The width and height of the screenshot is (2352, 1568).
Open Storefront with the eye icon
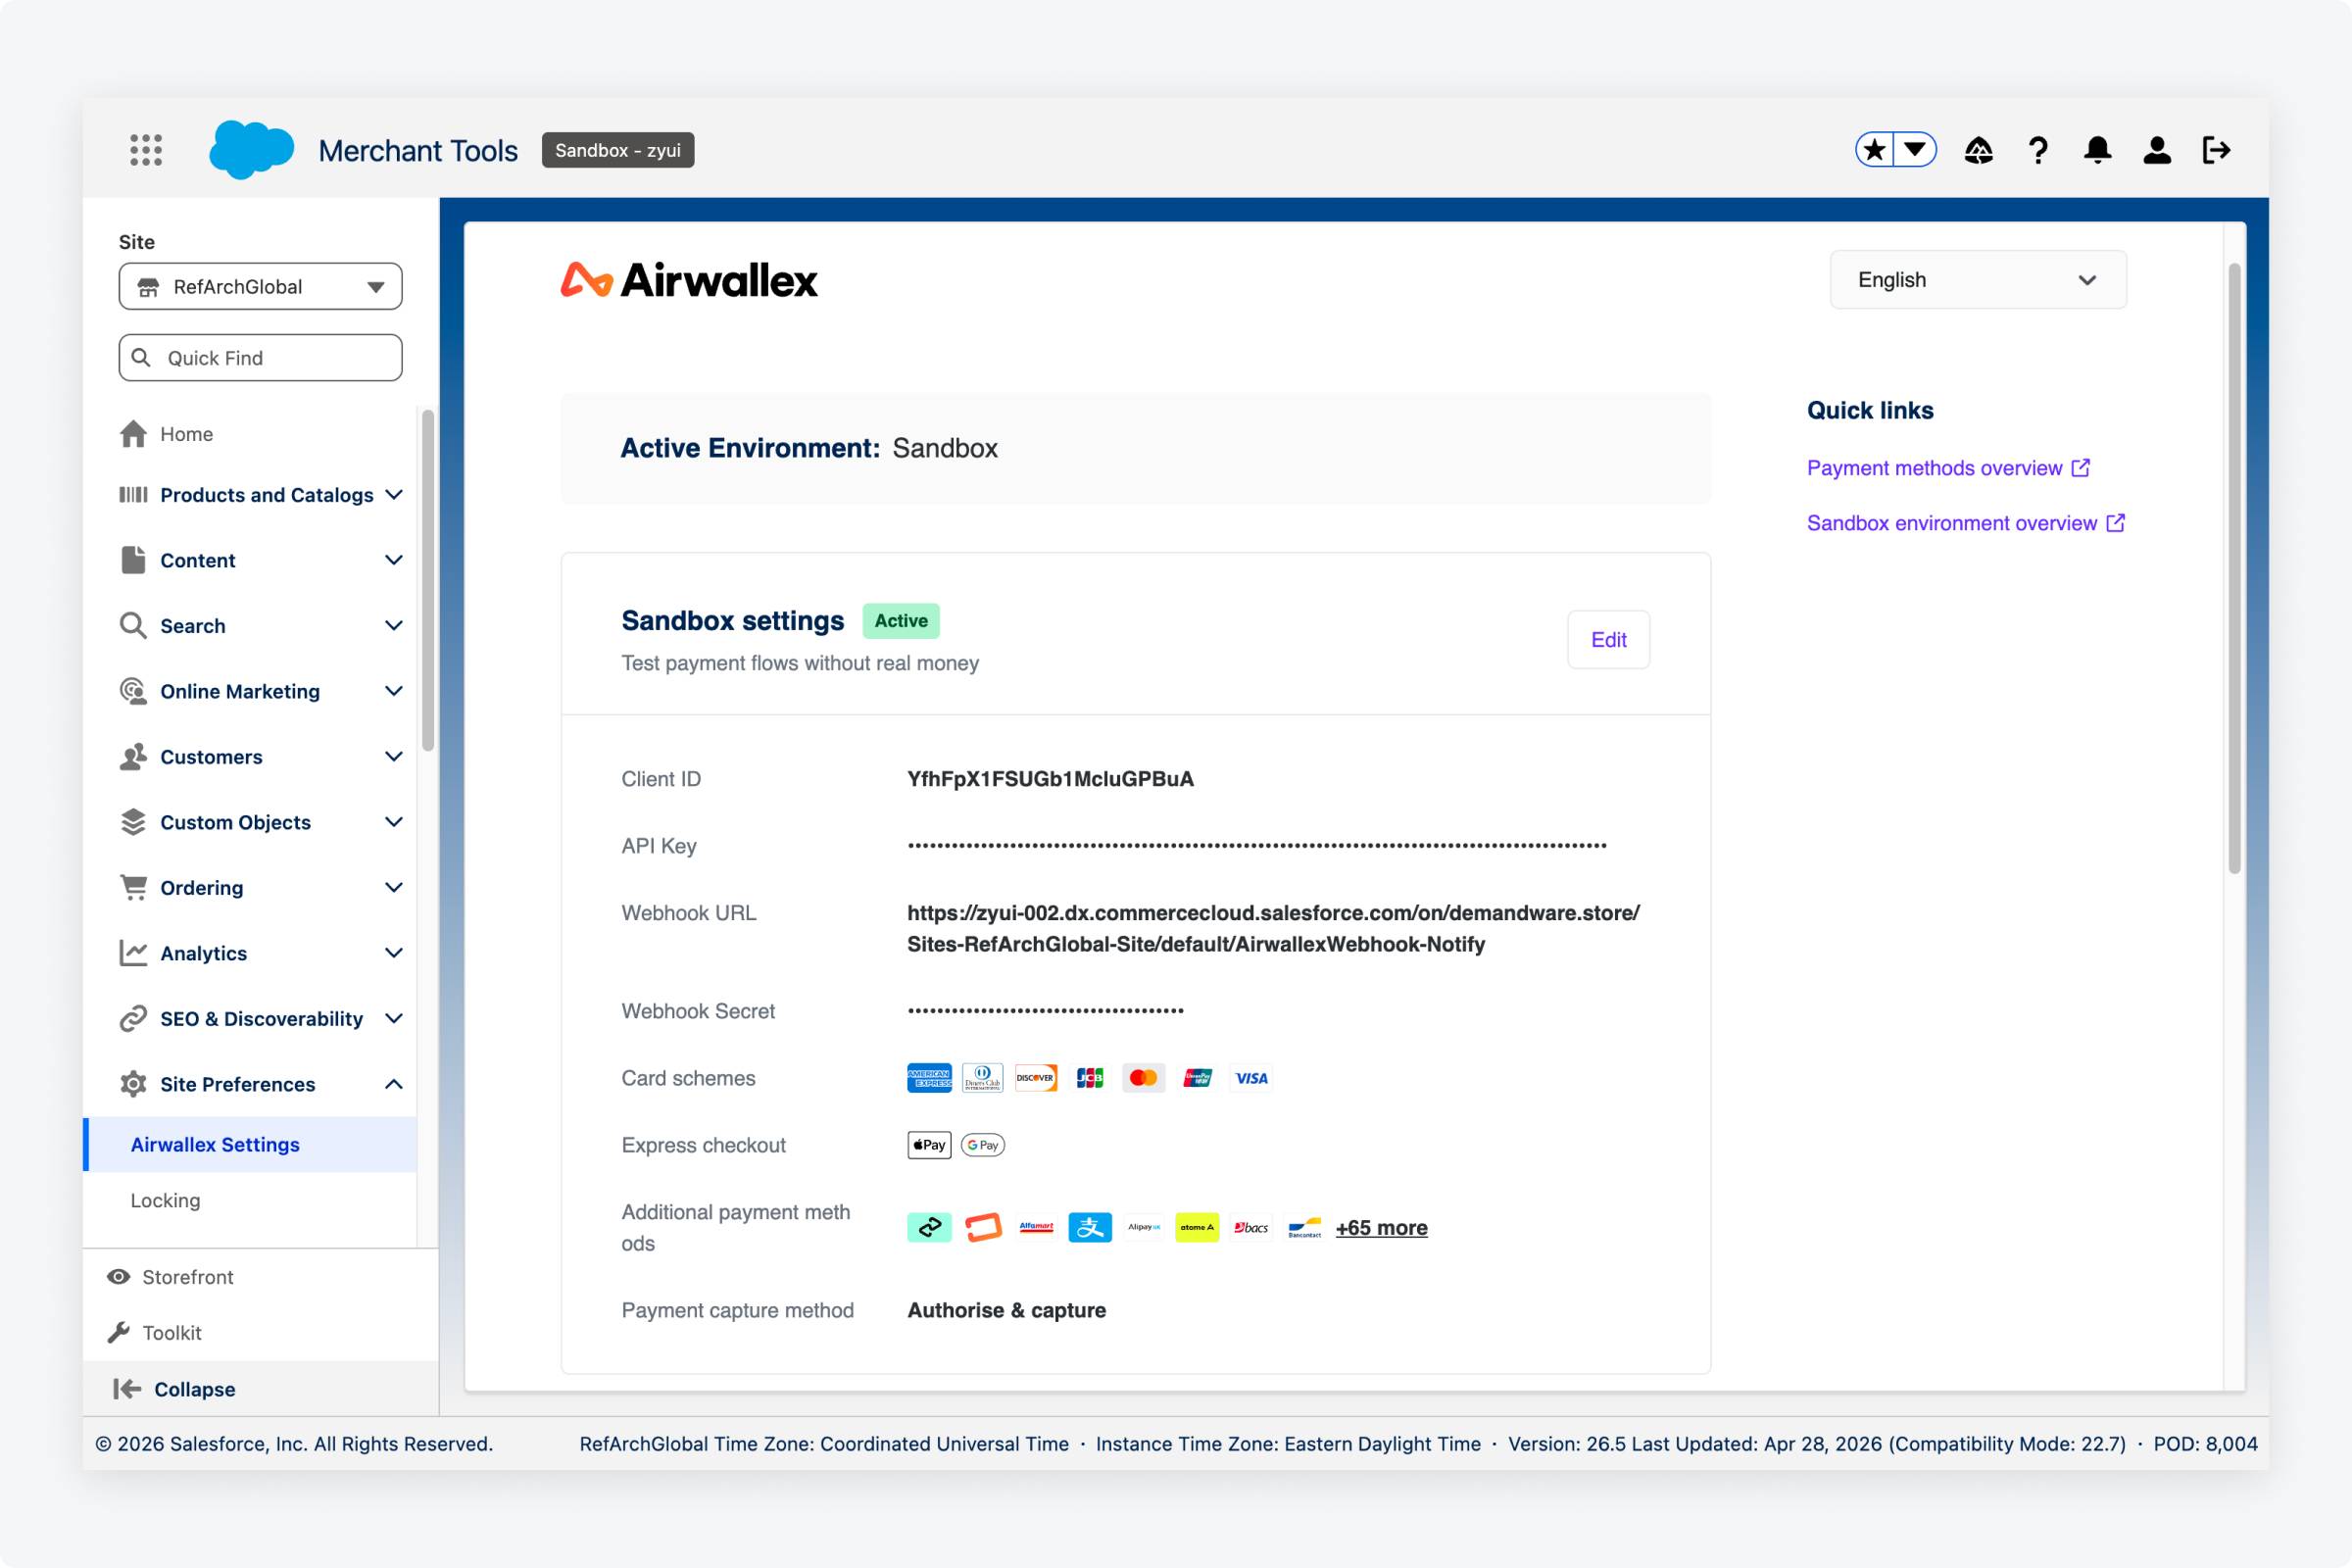[170, 1277]
